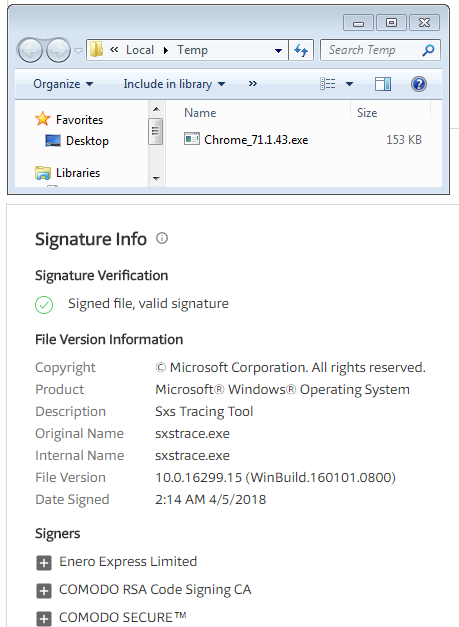The width and height of the screenshot is (459, 627).
Task: Expand the COMODO SECURE signer
Action: [x=44, y=618]
